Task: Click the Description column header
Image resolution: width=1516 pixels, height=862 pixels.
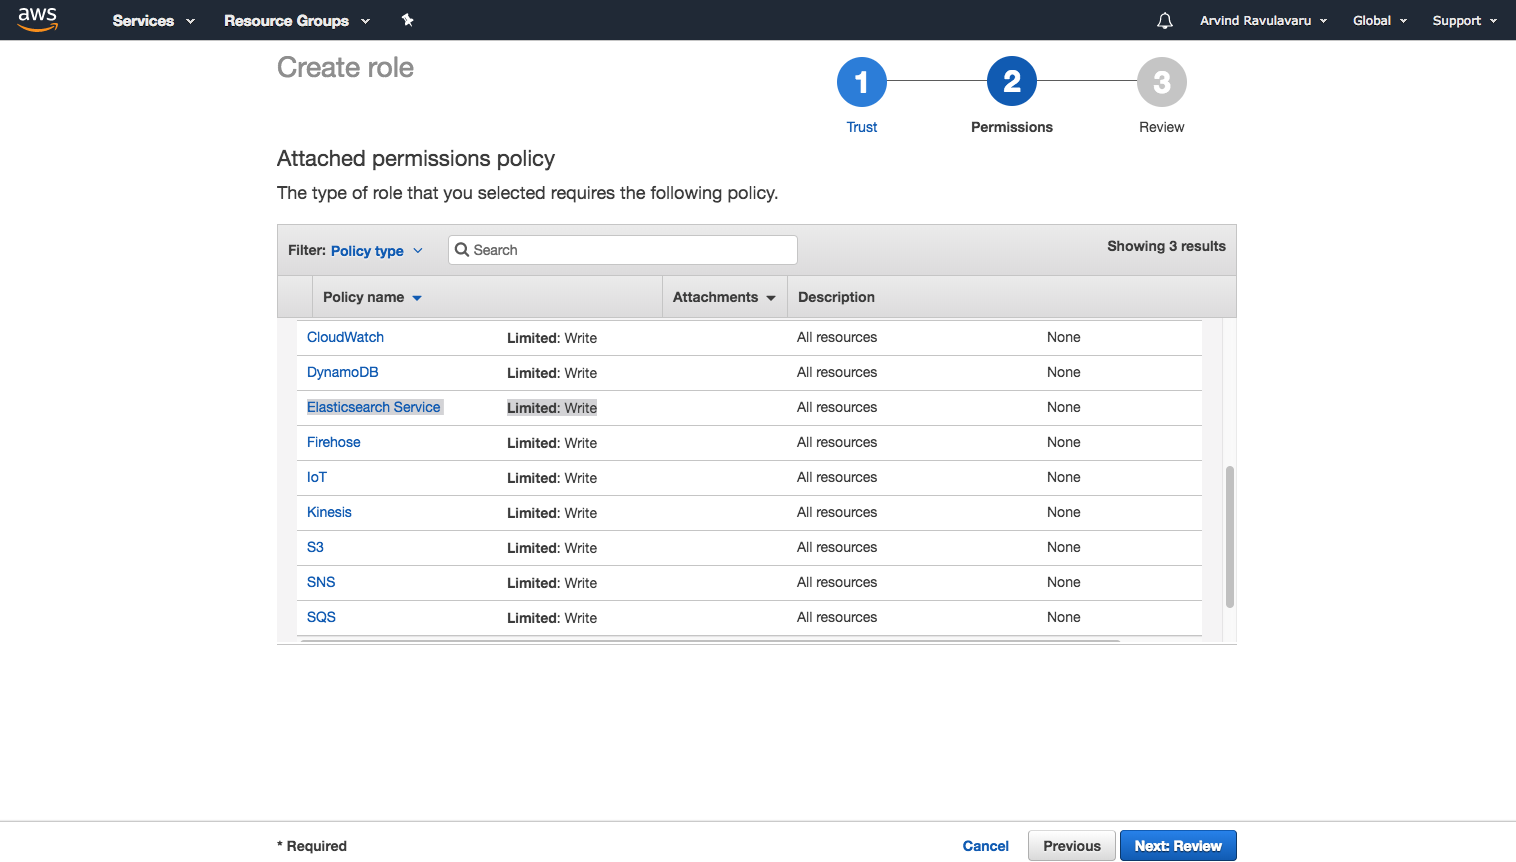Action: (x=836, y=297)
